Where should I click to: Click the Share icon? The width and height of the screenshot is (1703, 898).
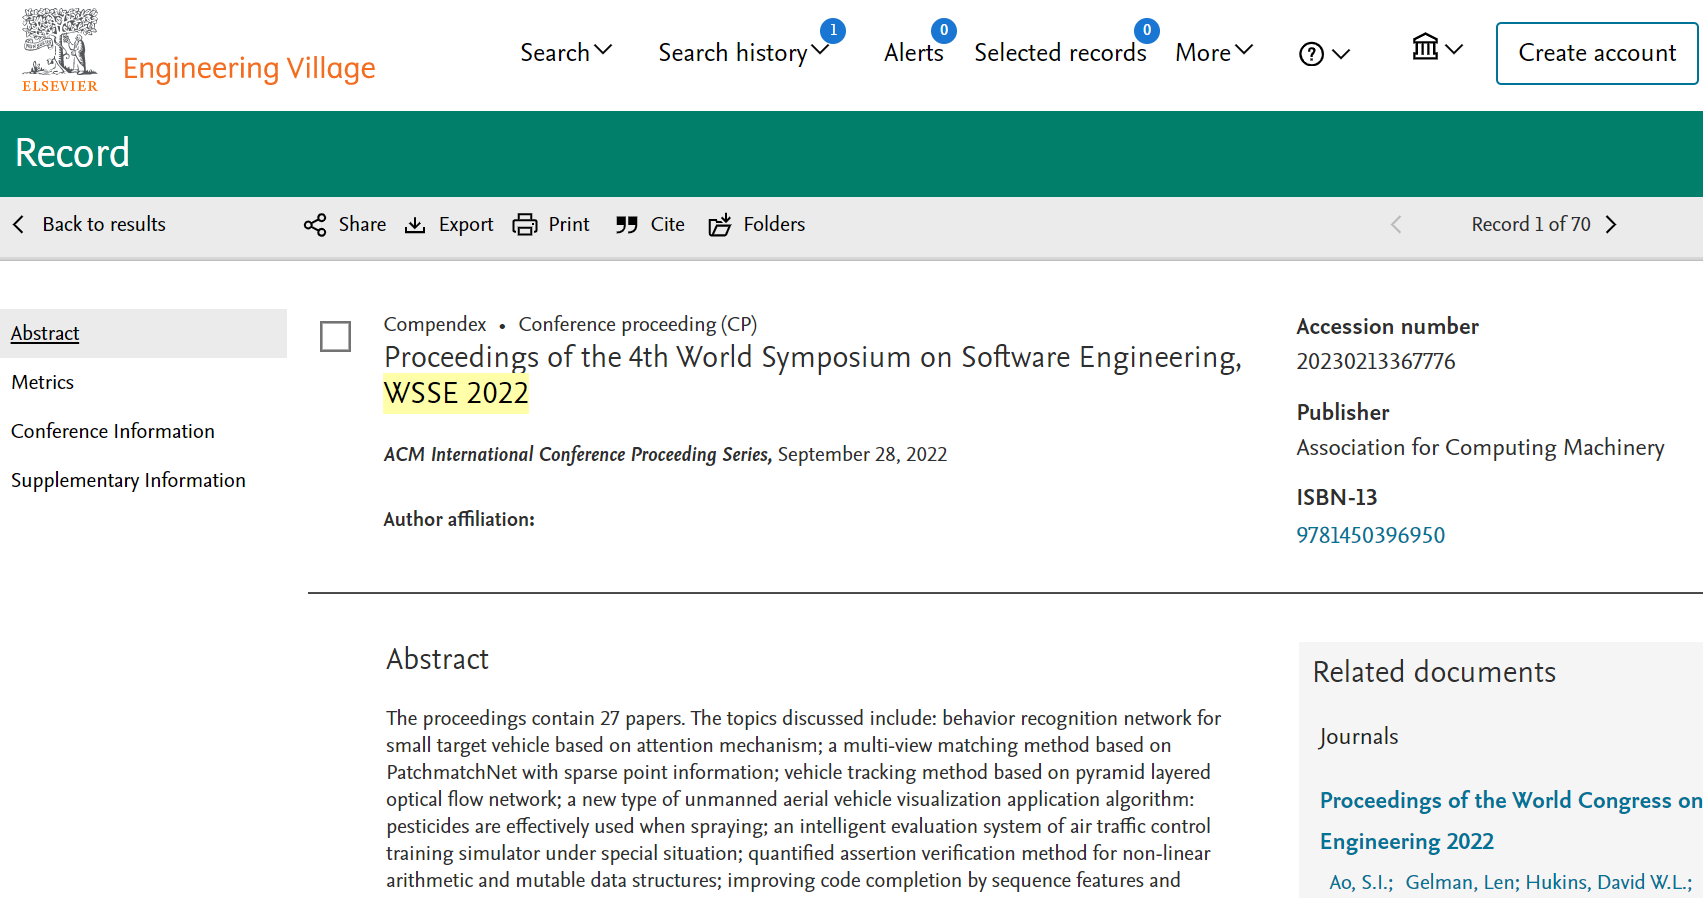(315, 225)
